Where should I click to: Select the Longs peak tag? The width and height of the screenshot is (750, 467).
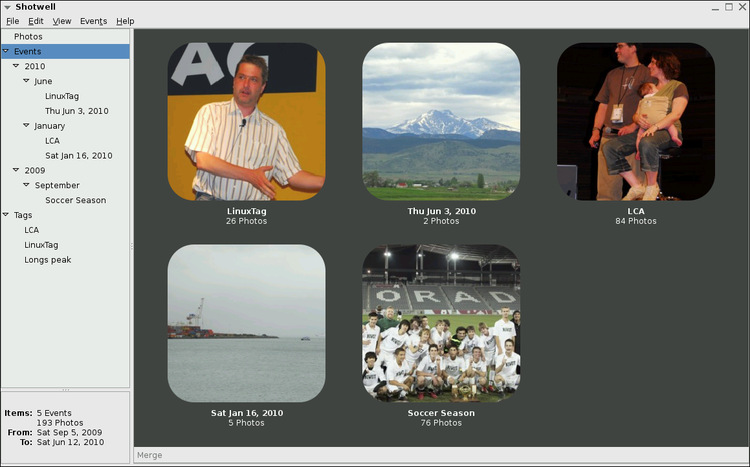47,260
